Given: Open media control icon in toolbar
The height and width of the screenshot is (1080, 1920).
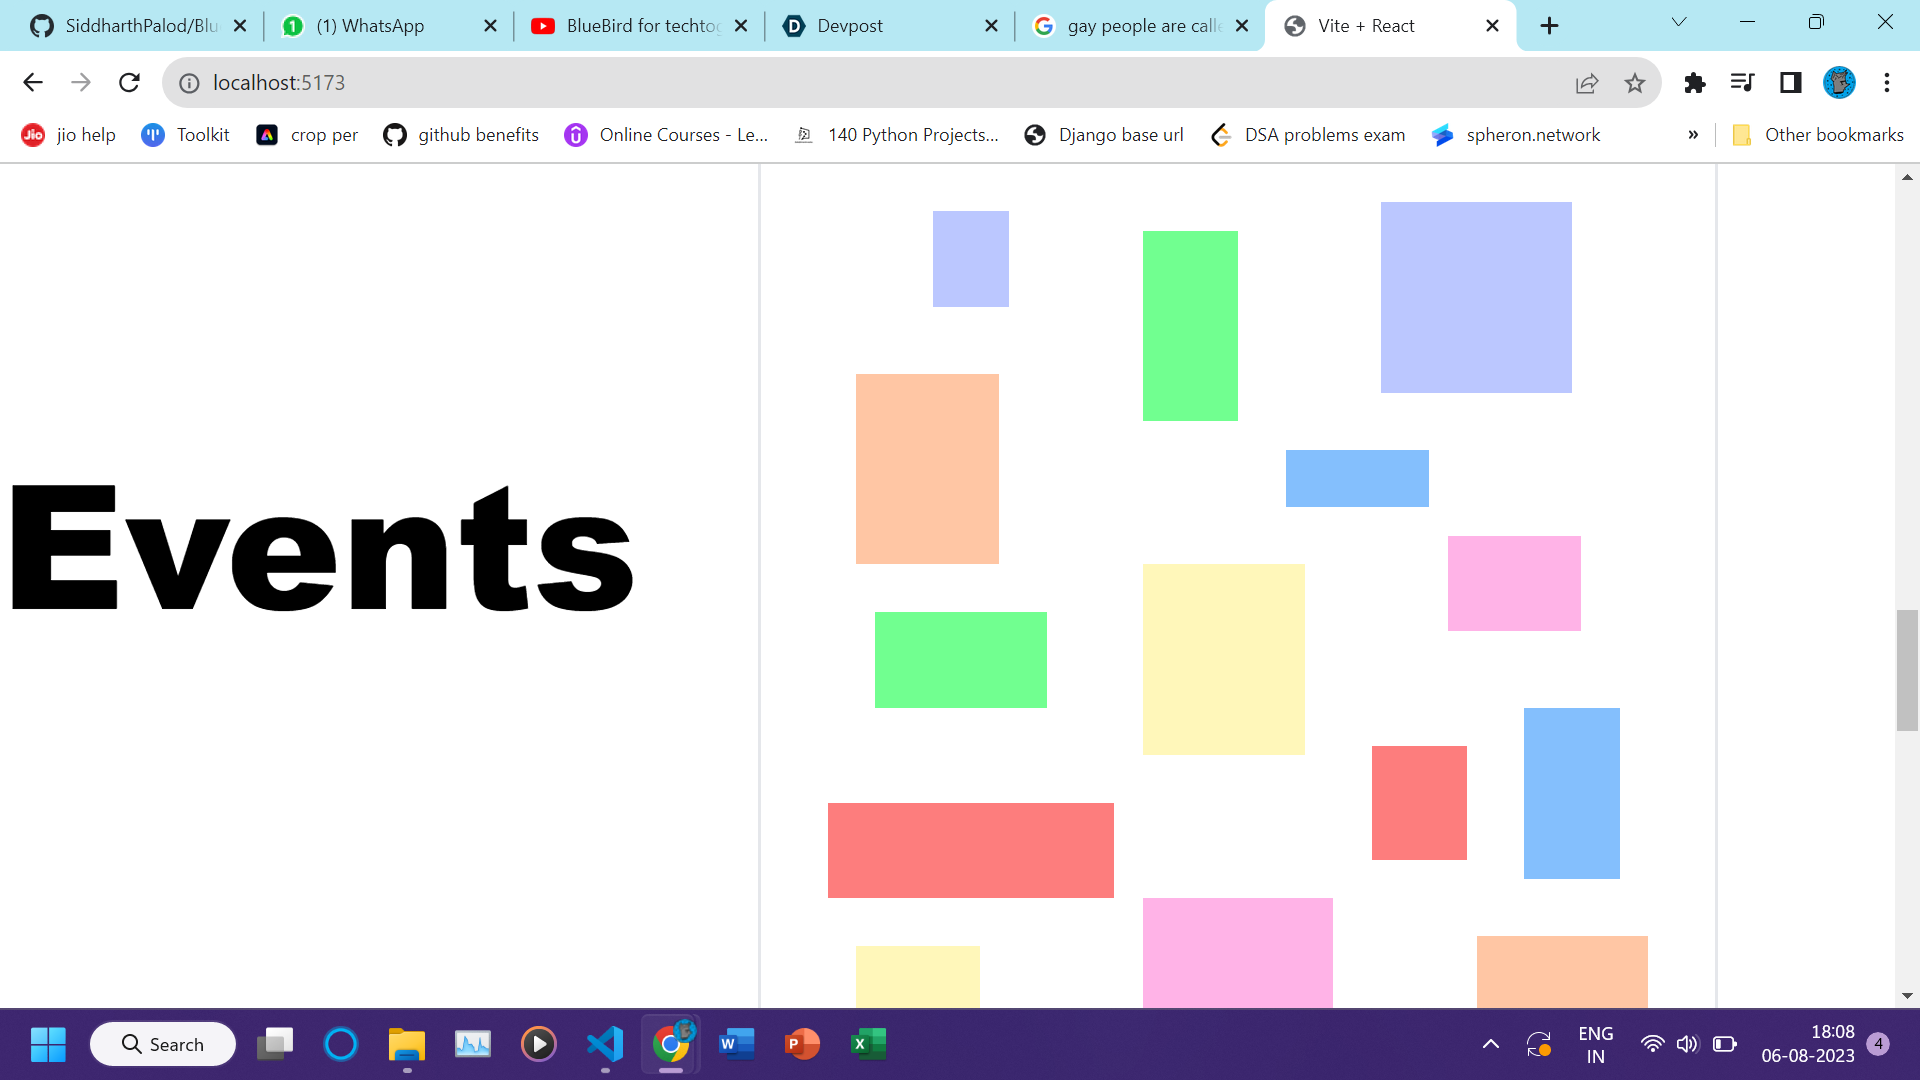Looking at the screenshot, I should pyautogui.click(x=1742, y=83).
